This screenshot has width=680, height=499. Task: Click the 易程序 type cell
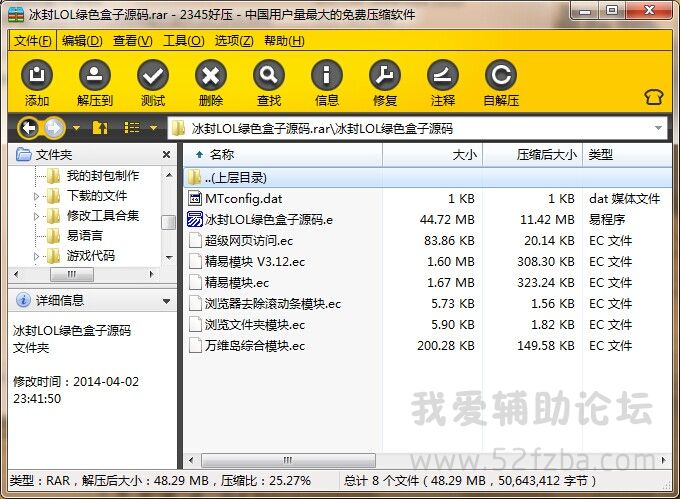pyautogui.click(x=607, y=219)
